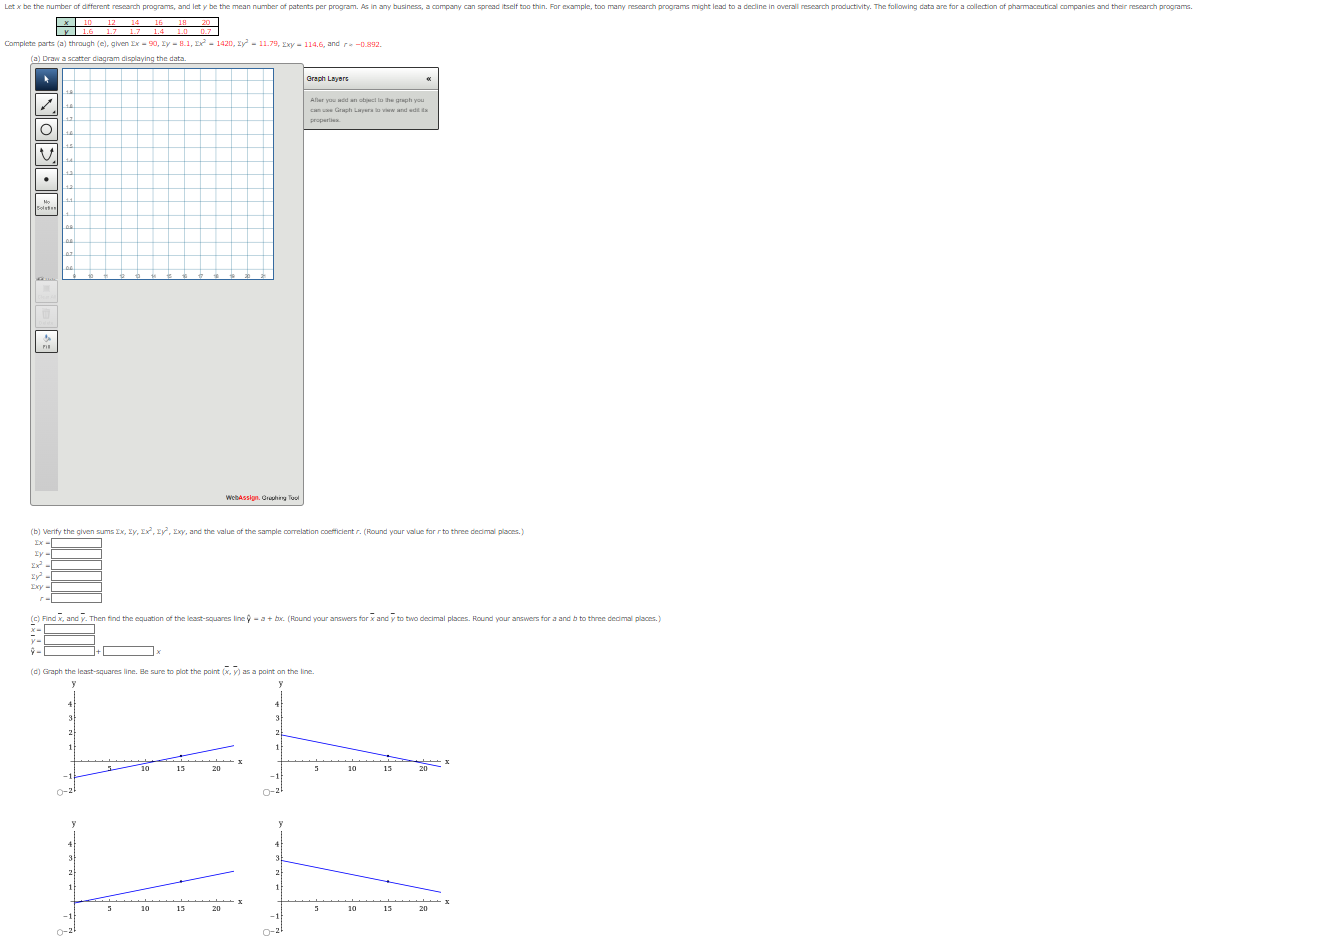Click the Σy² input field
1319x949 pixels.
[x=76, y=576]
